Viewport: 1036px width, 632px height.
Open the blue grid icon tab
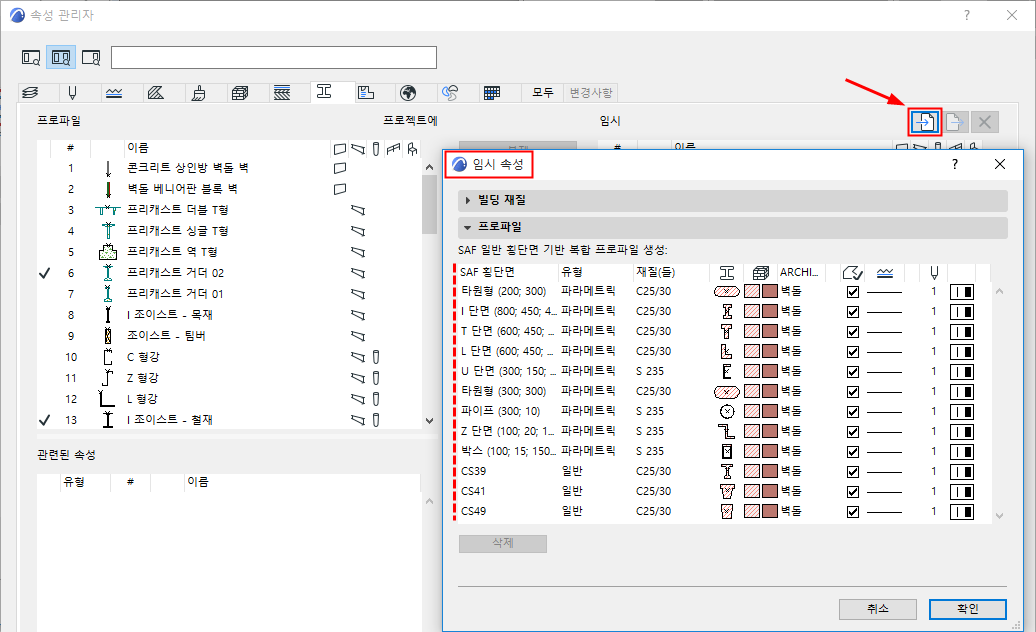pyautogui.click(x=492, y=92)
